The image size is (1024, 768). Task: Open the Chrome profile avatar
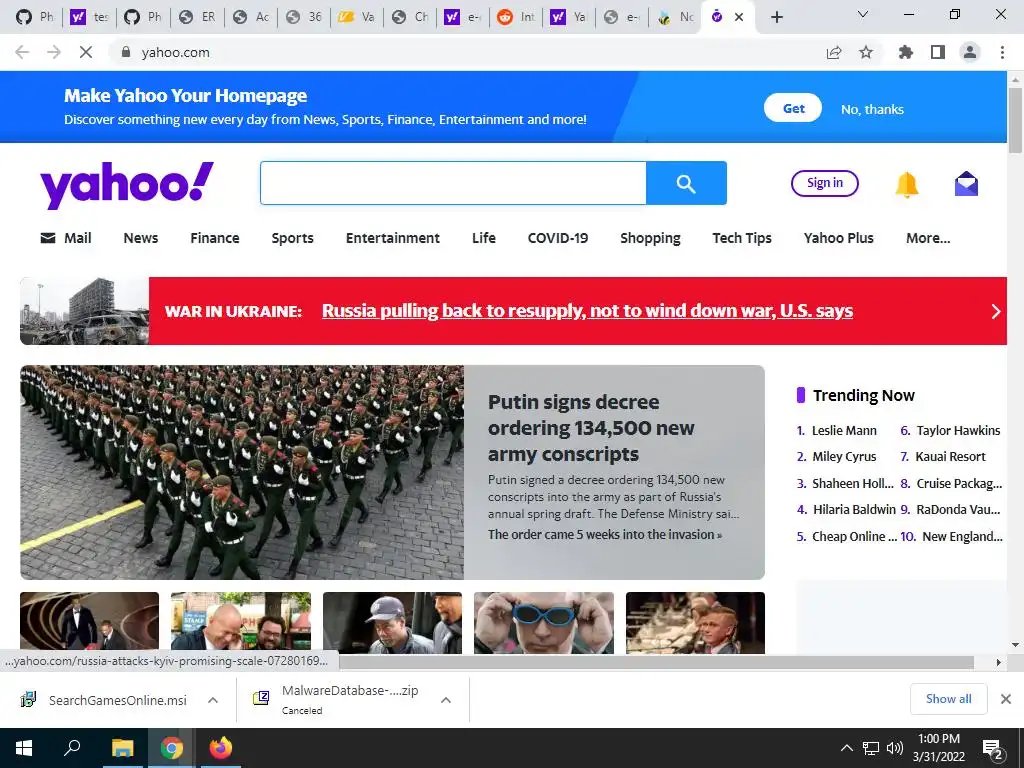pyautogui.click(x=970, y=52)
